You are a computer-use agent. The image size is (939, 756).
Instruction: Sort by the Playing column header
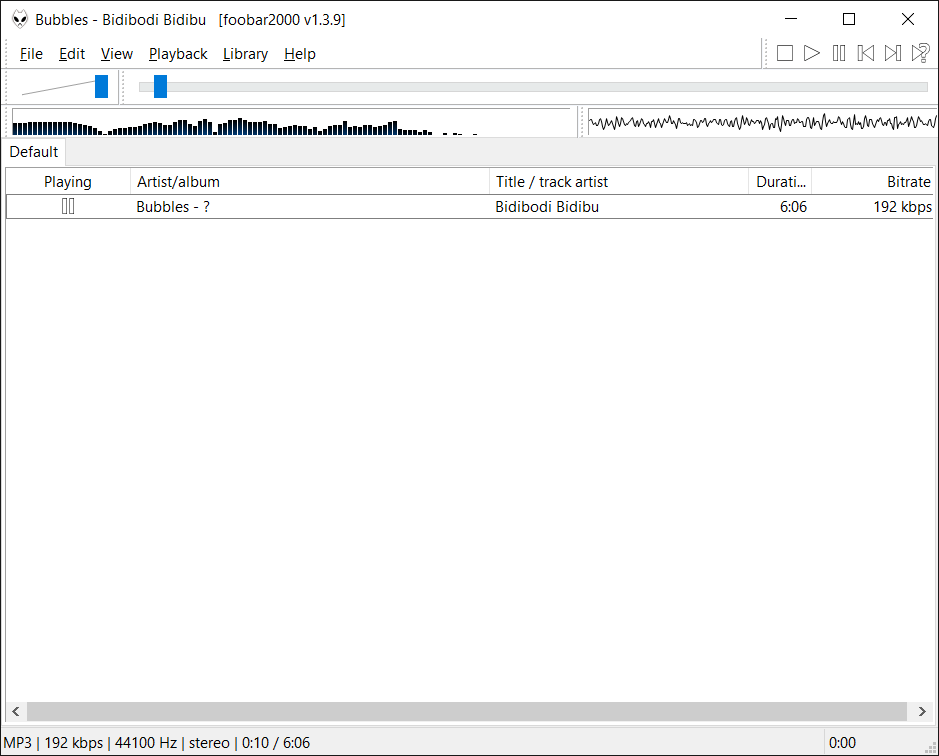68,182
